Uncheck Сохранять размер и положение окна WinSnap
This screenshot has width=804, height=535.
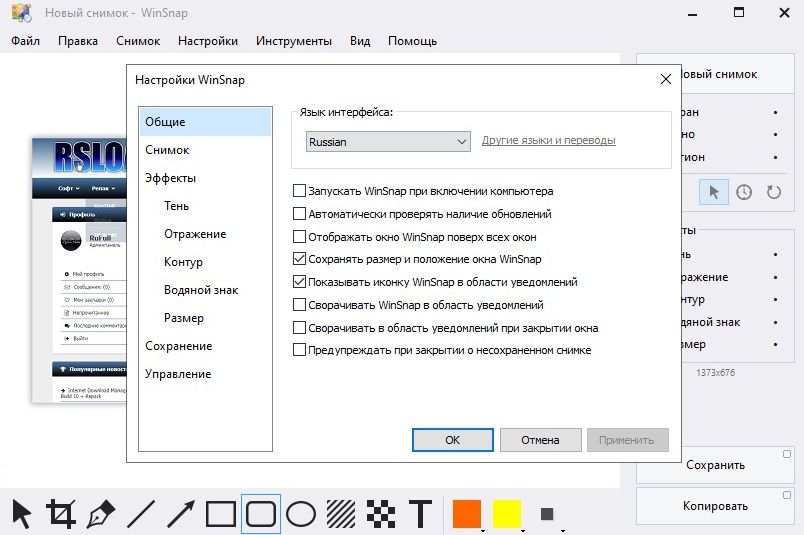tap(299, 259)
